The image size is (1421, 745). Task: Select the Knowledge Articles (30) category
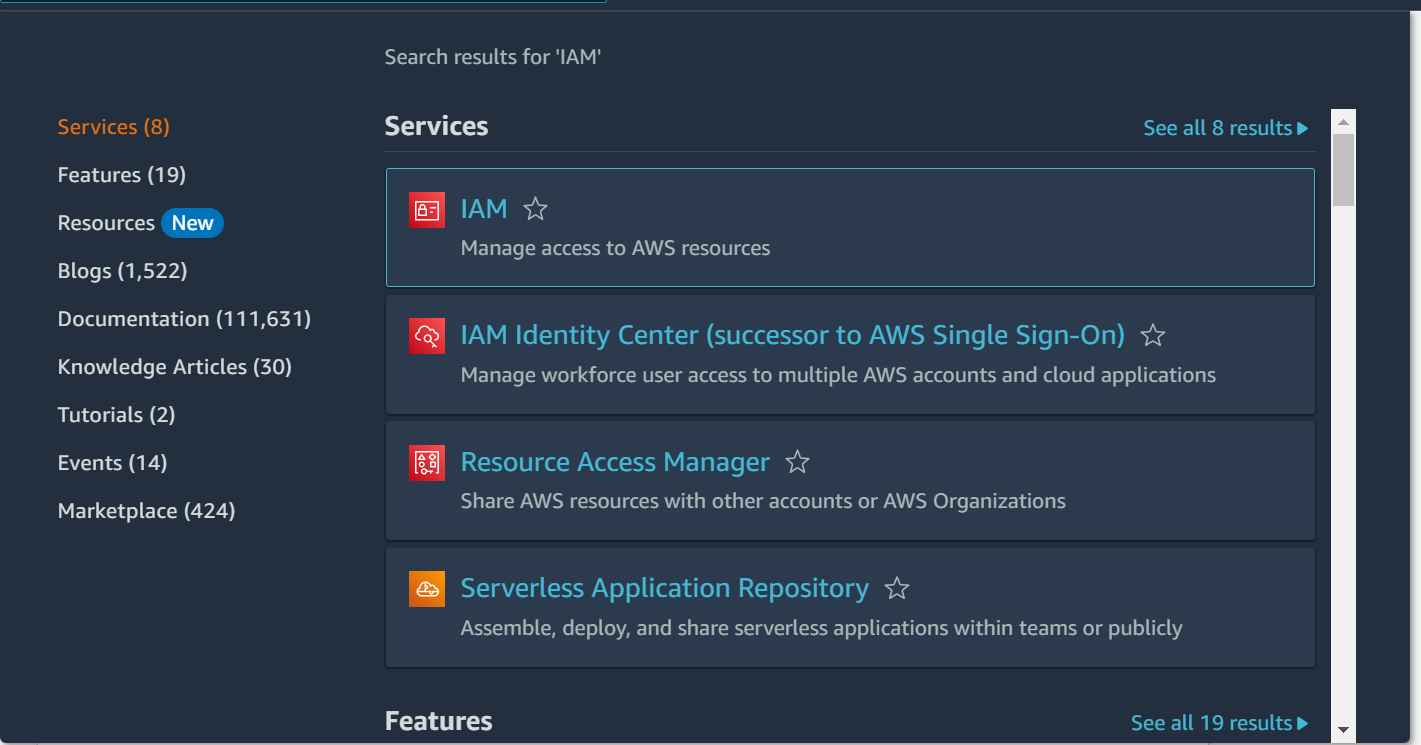coord(175,367)
